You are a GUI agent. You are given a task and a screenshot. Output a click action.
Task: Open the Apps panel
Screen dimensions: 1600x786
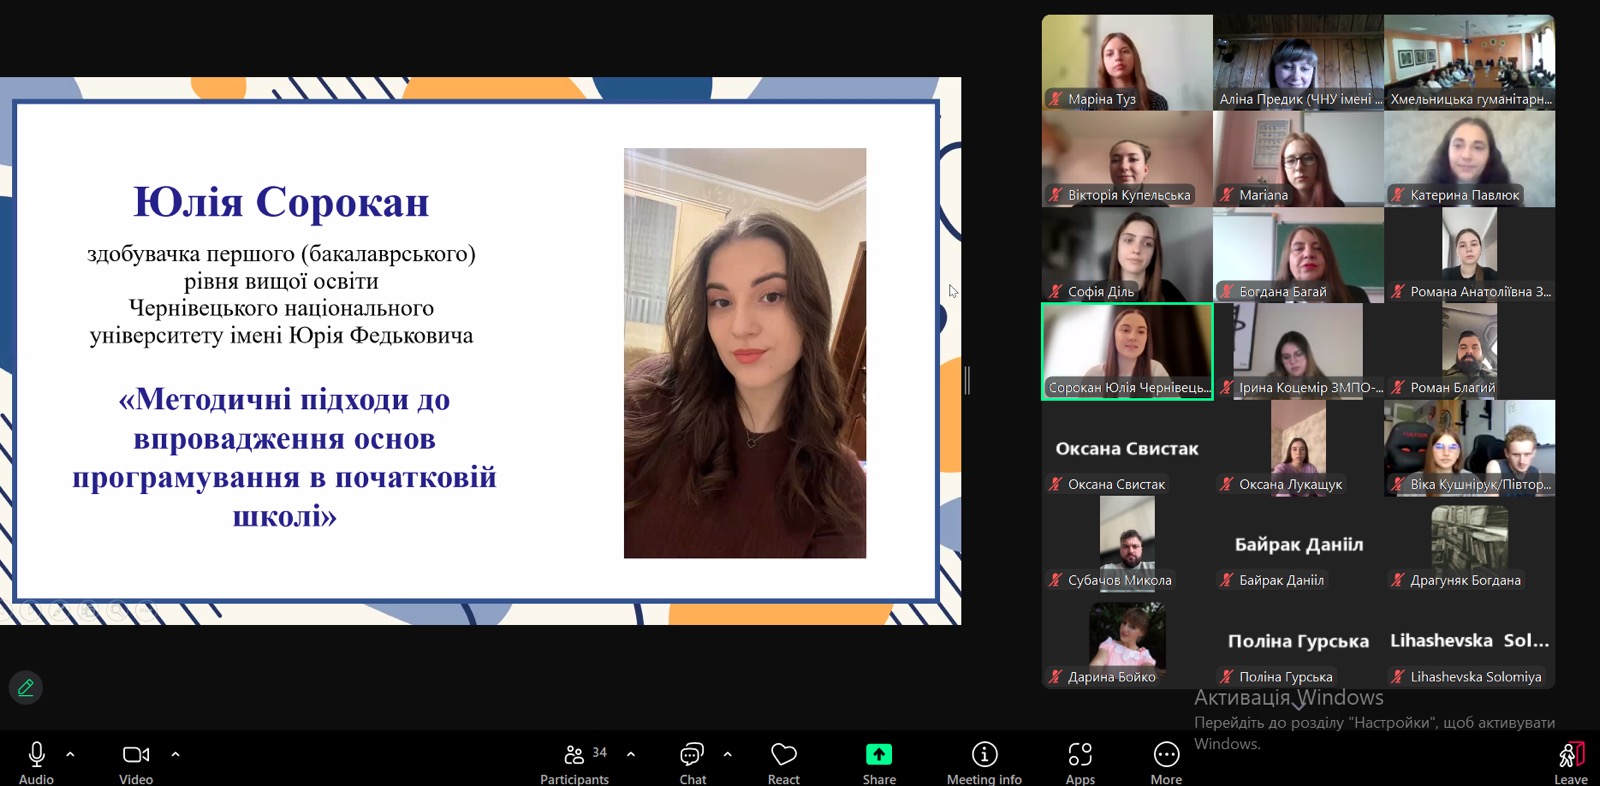coord(1080,762)
